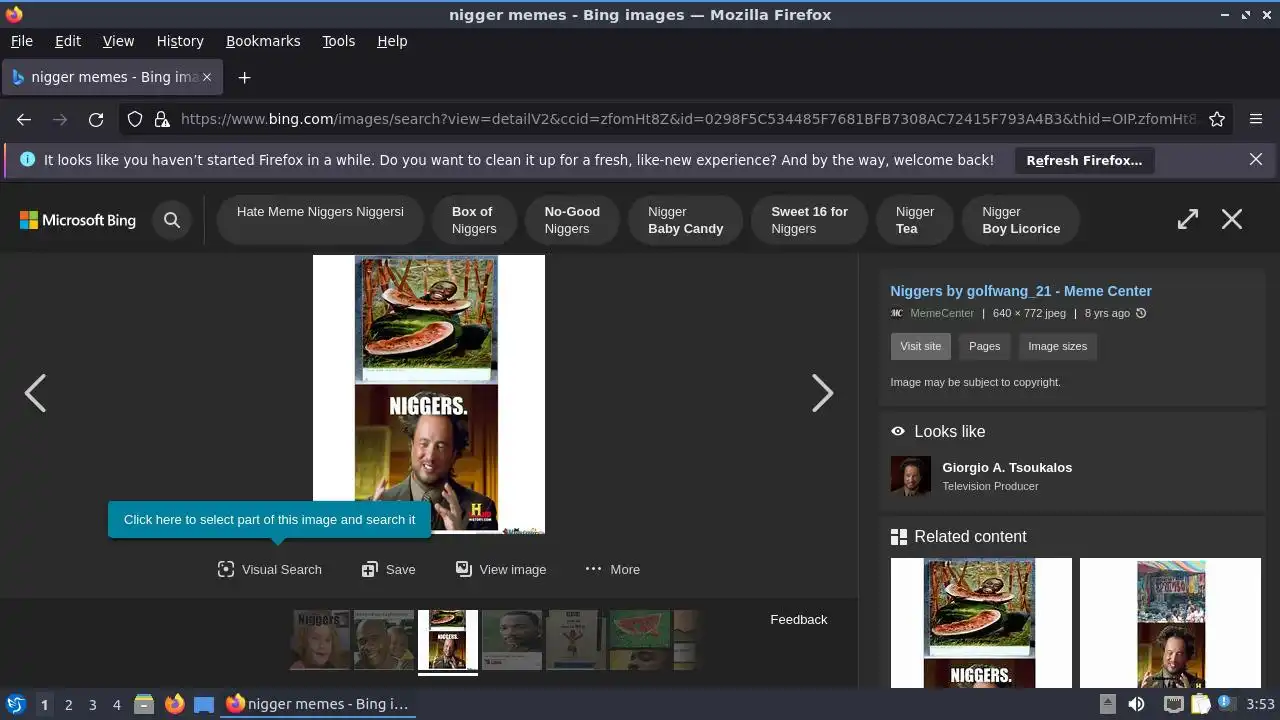Click the 3:53 taskbar clock
The width and height of the screenshot is (1280, 720).
click(x=1260, y=704)
